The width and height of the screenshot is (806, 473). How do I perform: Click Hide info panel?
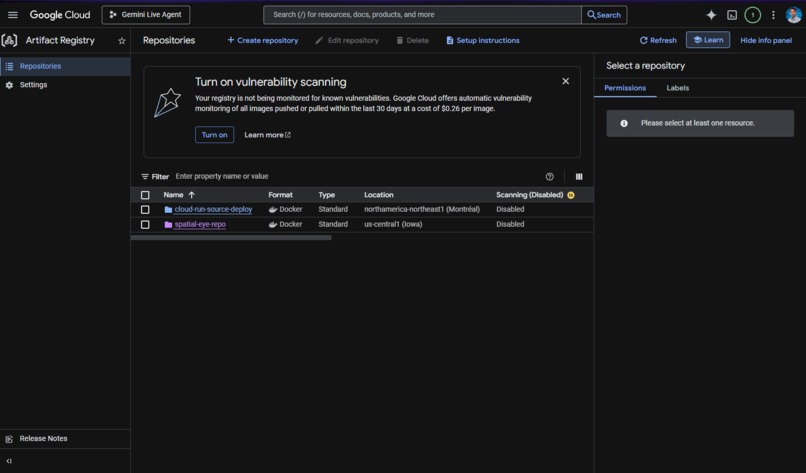(766, 40)
